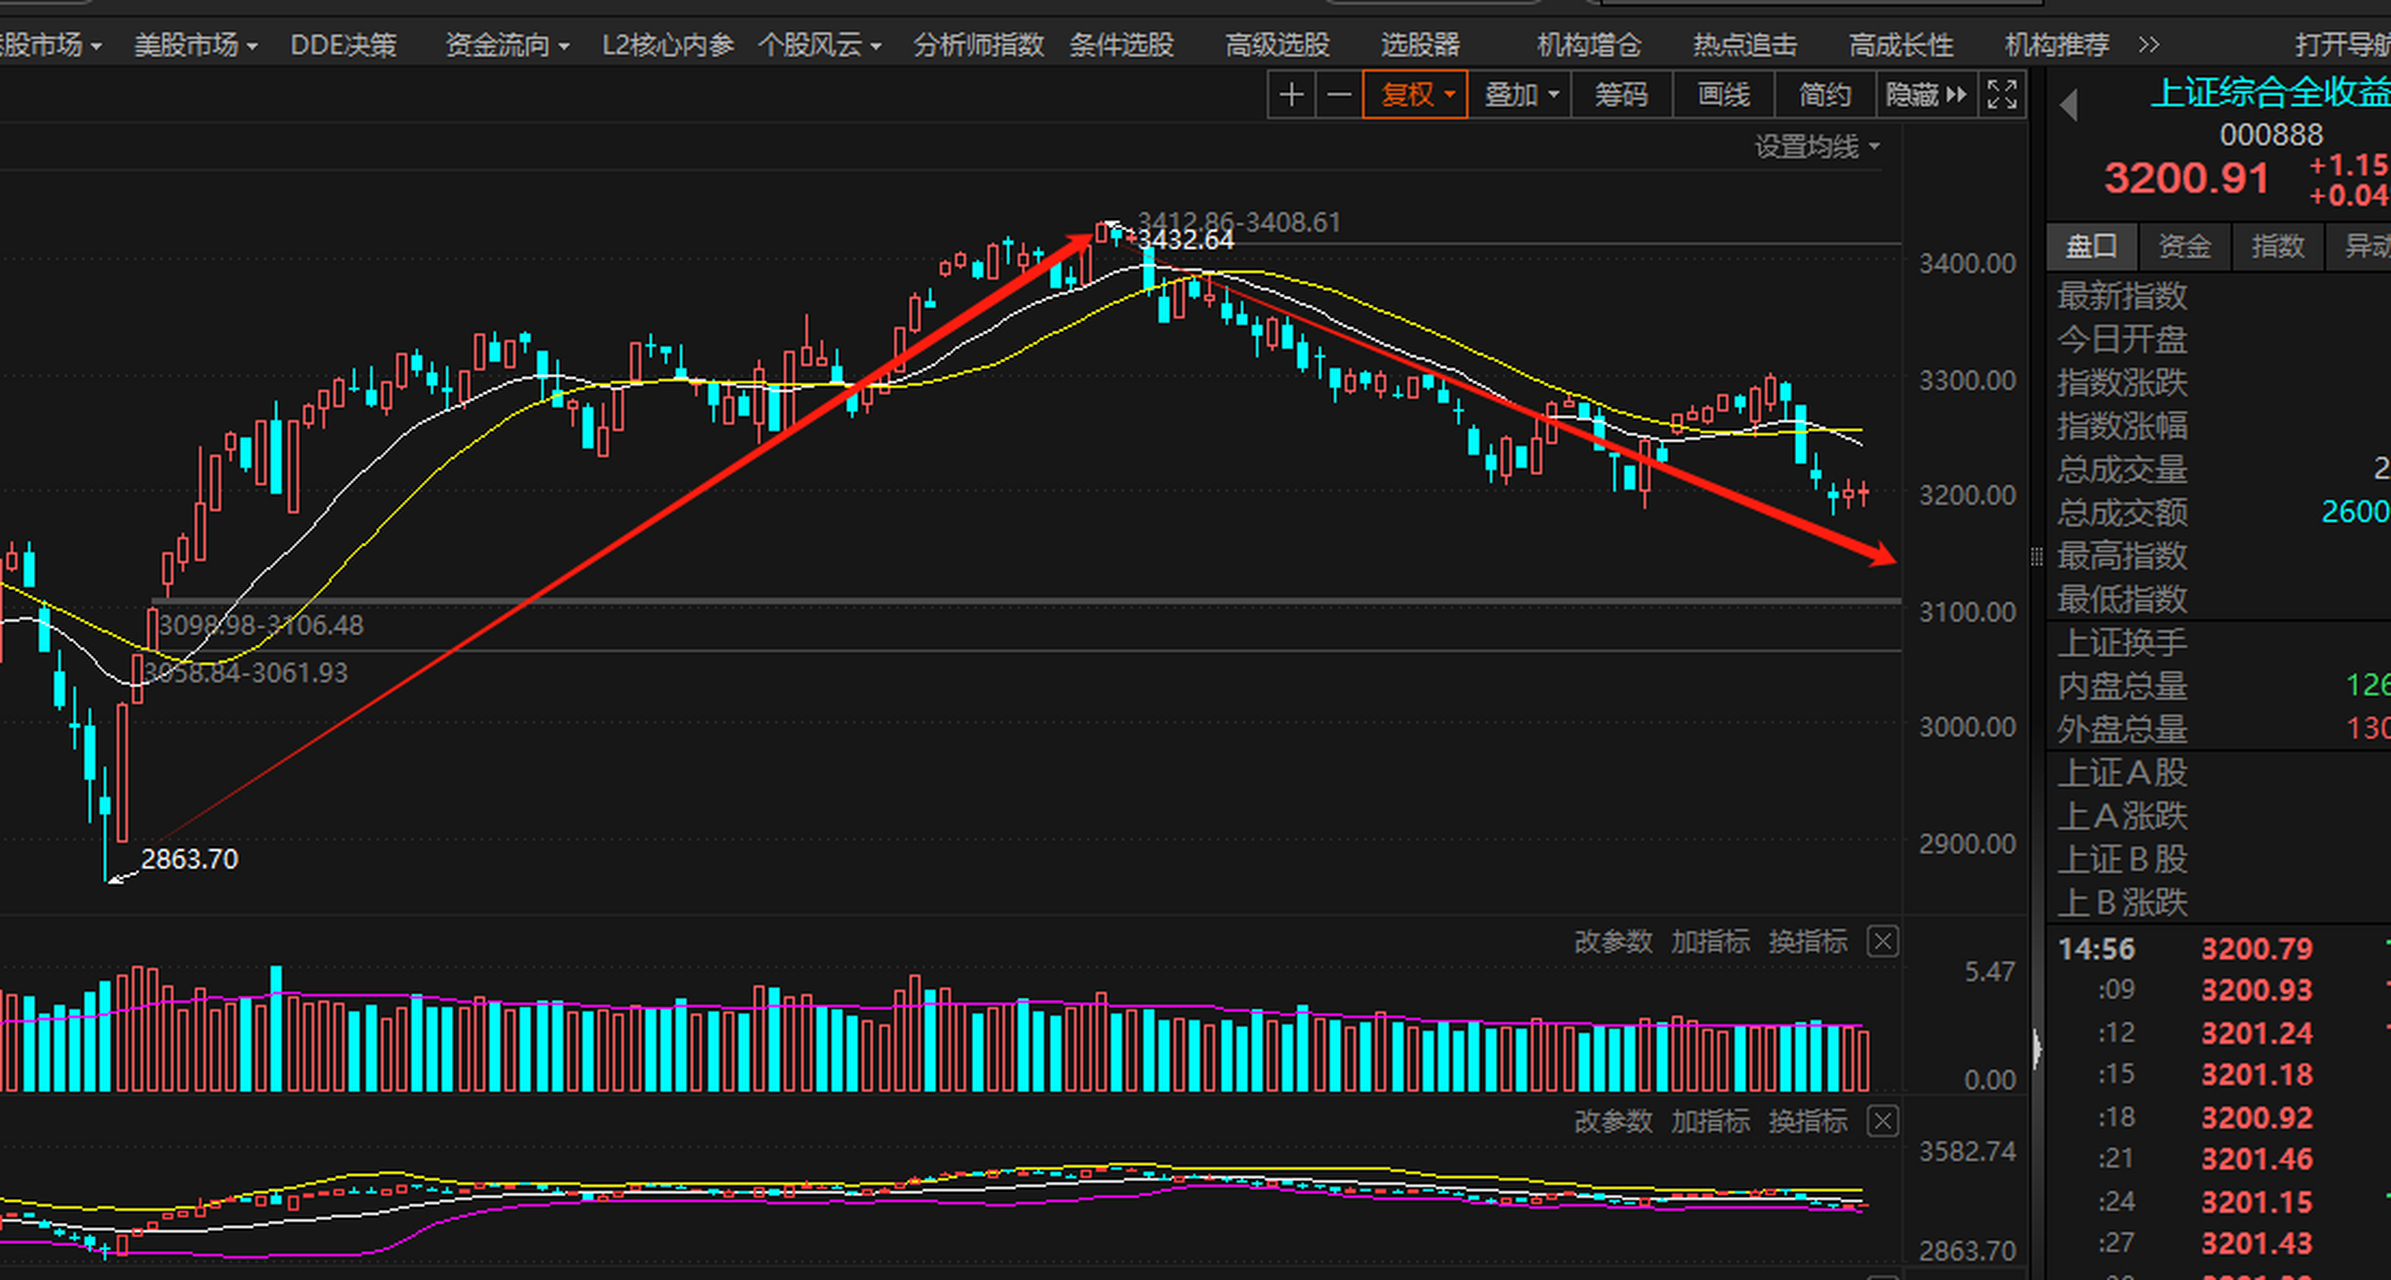Viewport: 2391px width, 1280px height.
Task: Click gap label 3058.84-3061.93
Action: 245,673
